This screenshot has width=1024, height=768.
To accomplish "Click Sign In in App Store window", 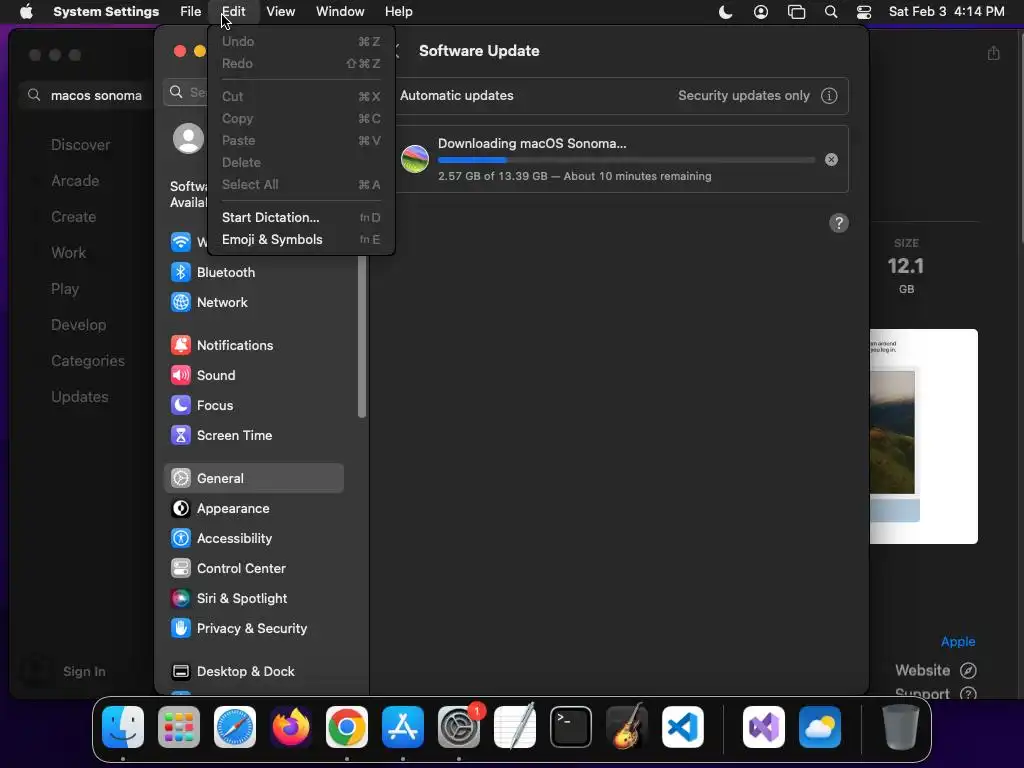I will point(84,671).
